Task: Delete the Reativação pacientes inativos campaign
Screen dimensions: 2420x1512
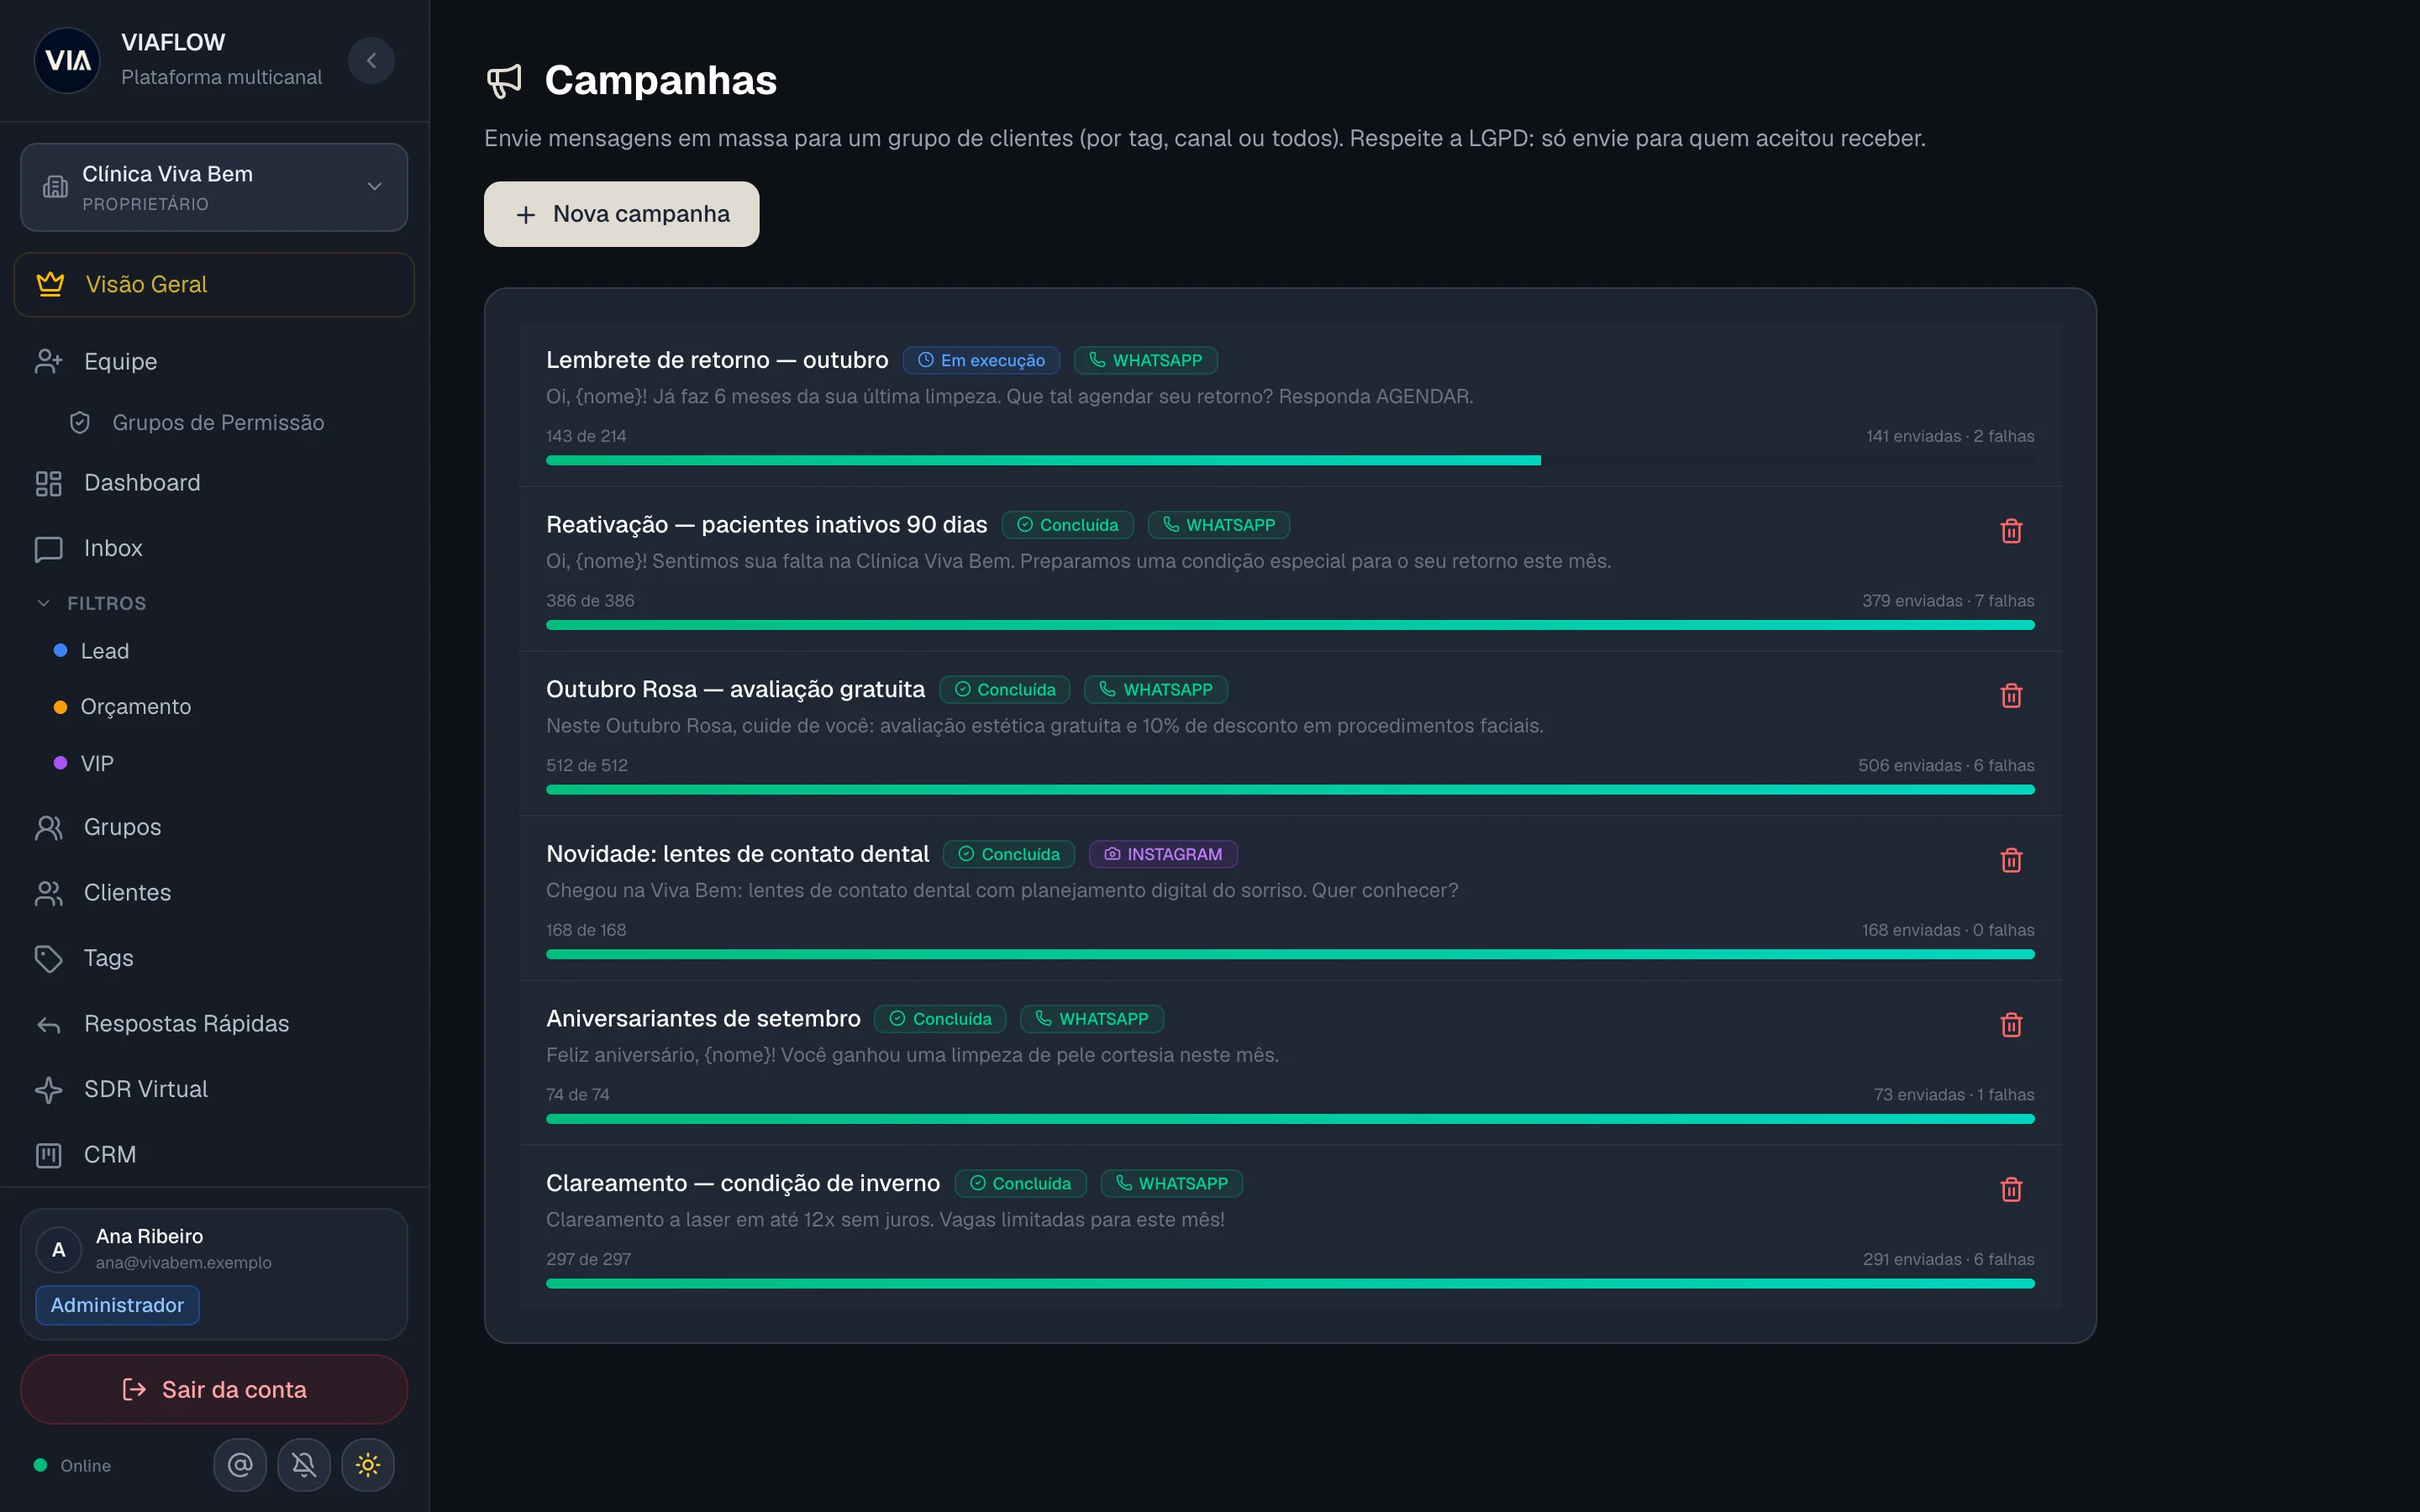Action: coord(2011,531)
